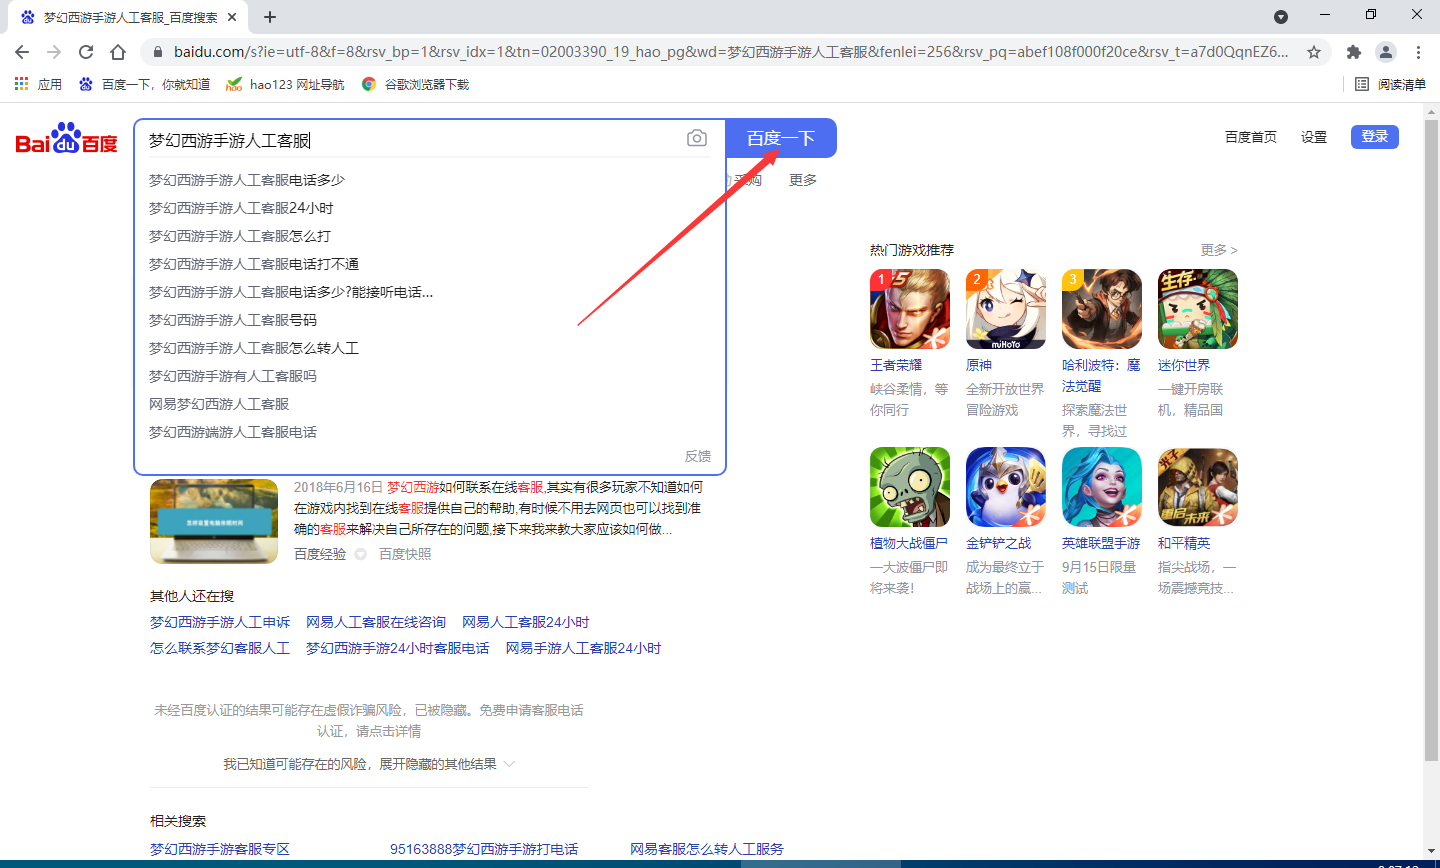Open 植物大战僵尸 game icon
This screenshot has height=868, width=1440.
point(910,487)
